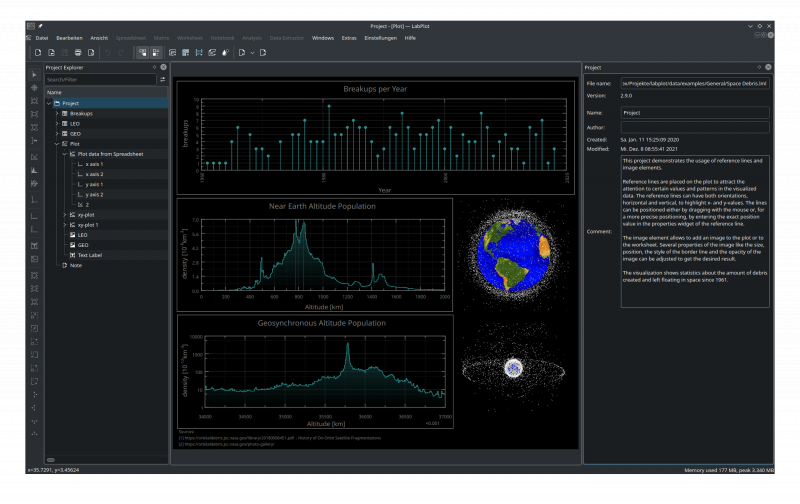
Task: Click the project Name field
Action: click(x=695, y=113)
